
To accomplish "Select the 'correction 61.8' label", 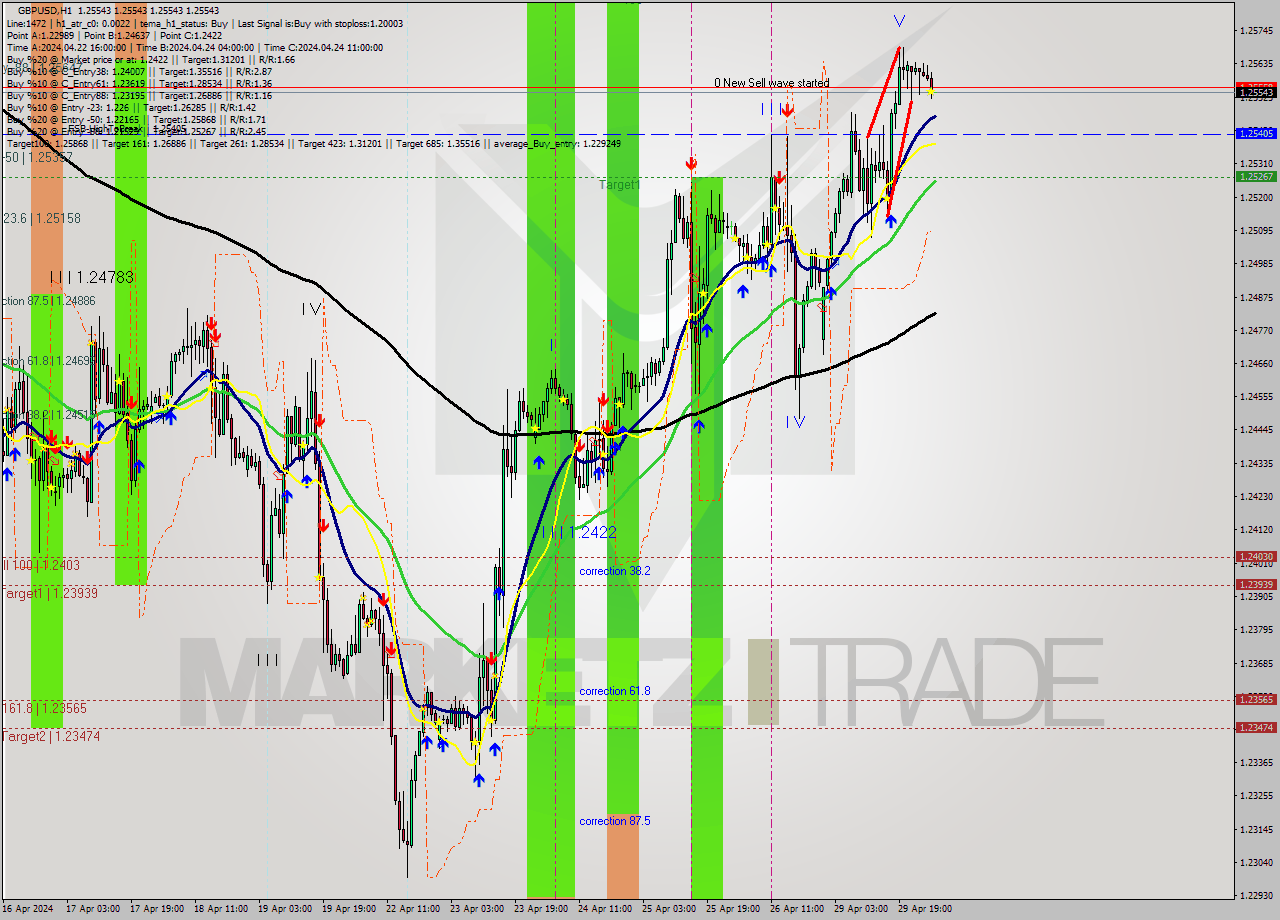I will click(615, 691).
